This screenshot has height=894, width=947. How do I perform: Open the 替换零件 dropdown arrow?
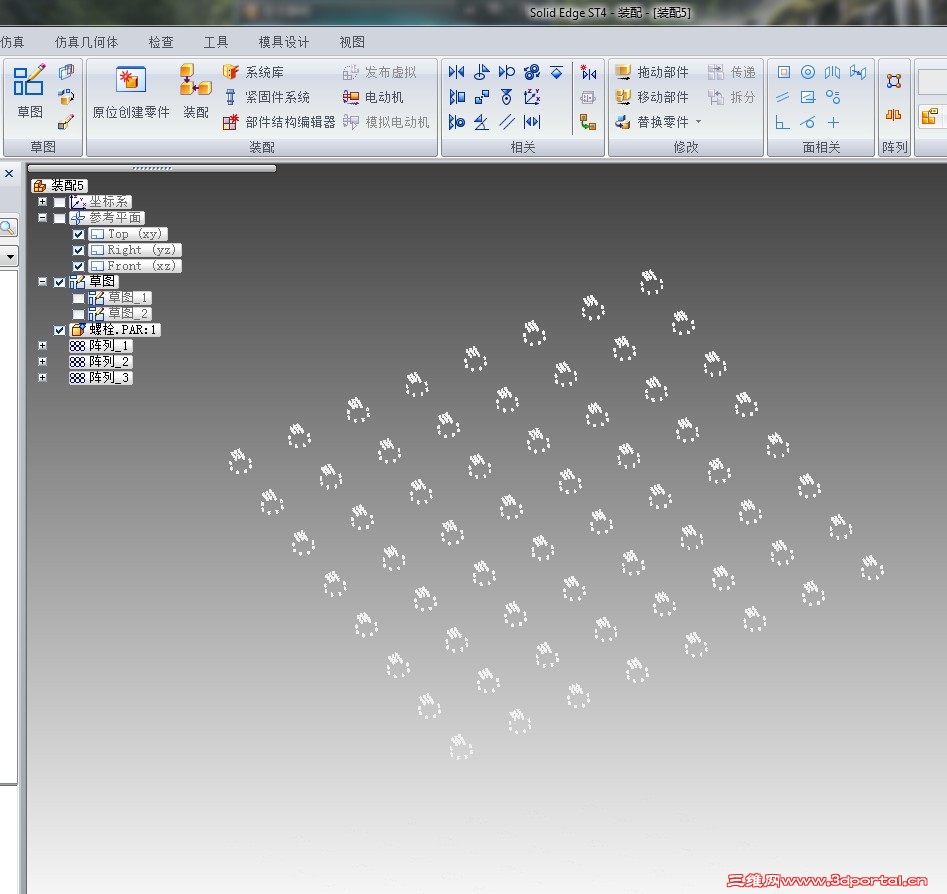coord(699,122)
